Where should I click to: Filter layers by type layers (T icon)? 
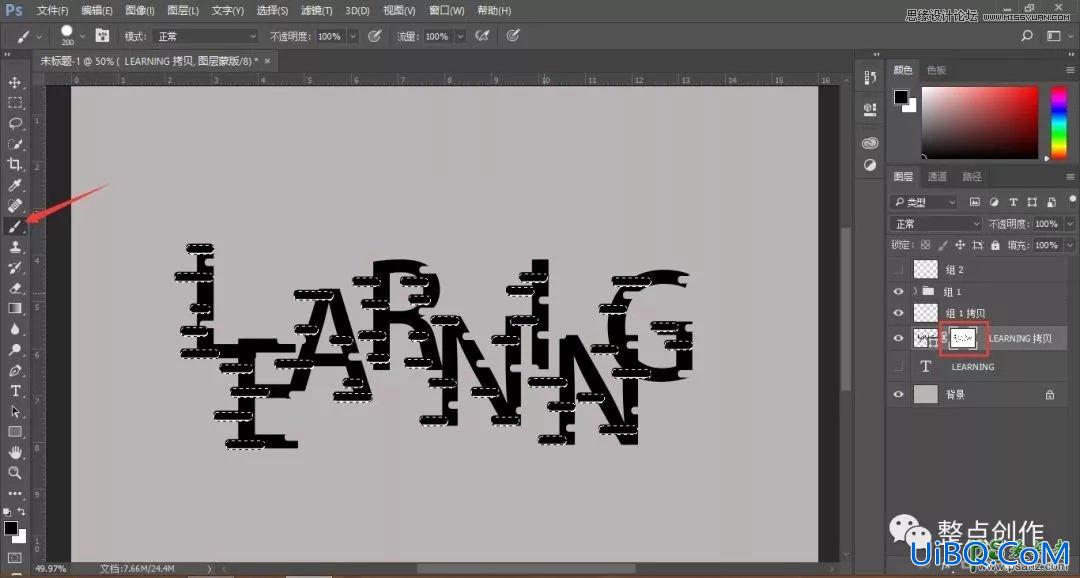(x=1012, y=203)
